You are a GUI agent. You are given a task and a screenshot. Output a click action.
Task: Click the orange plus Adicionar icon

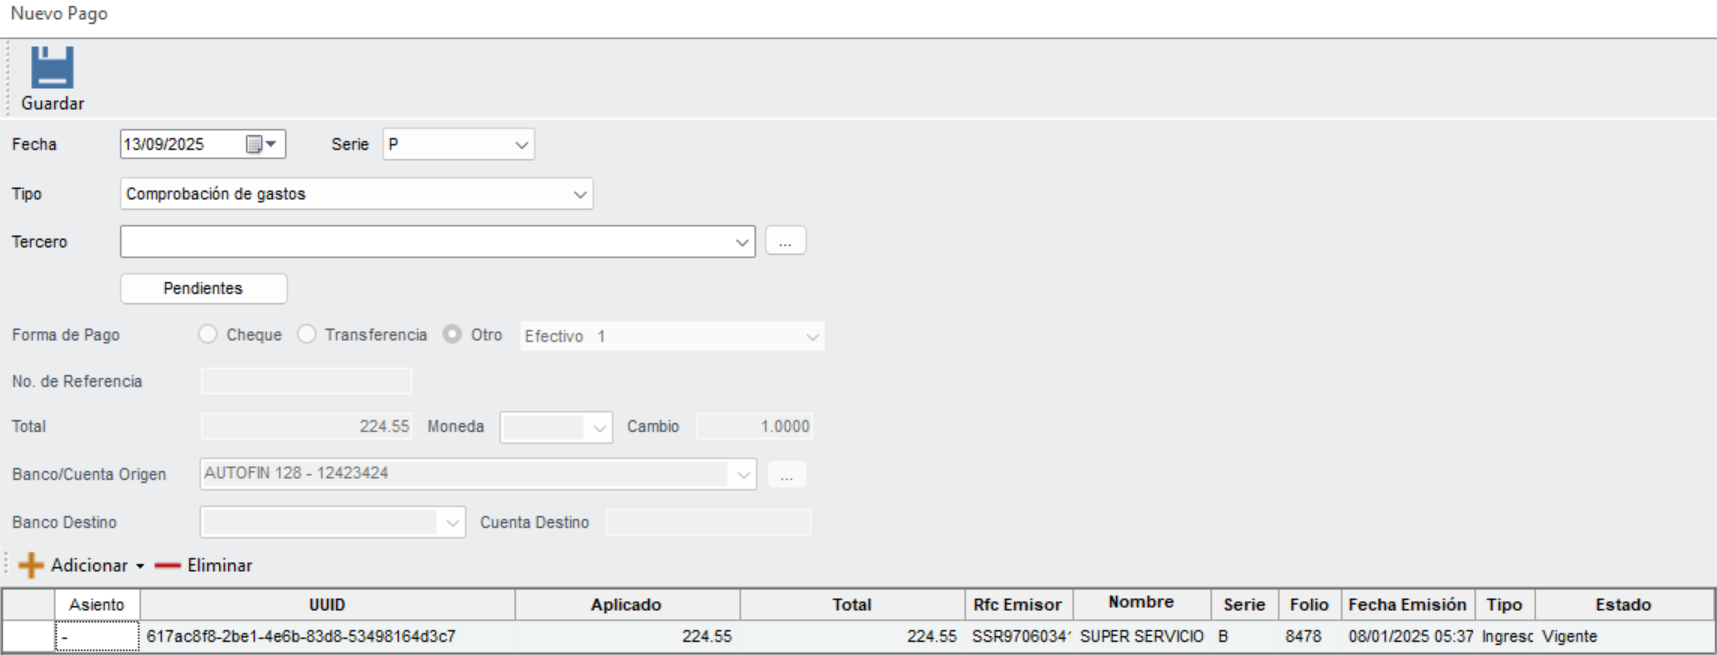point(31,565)
